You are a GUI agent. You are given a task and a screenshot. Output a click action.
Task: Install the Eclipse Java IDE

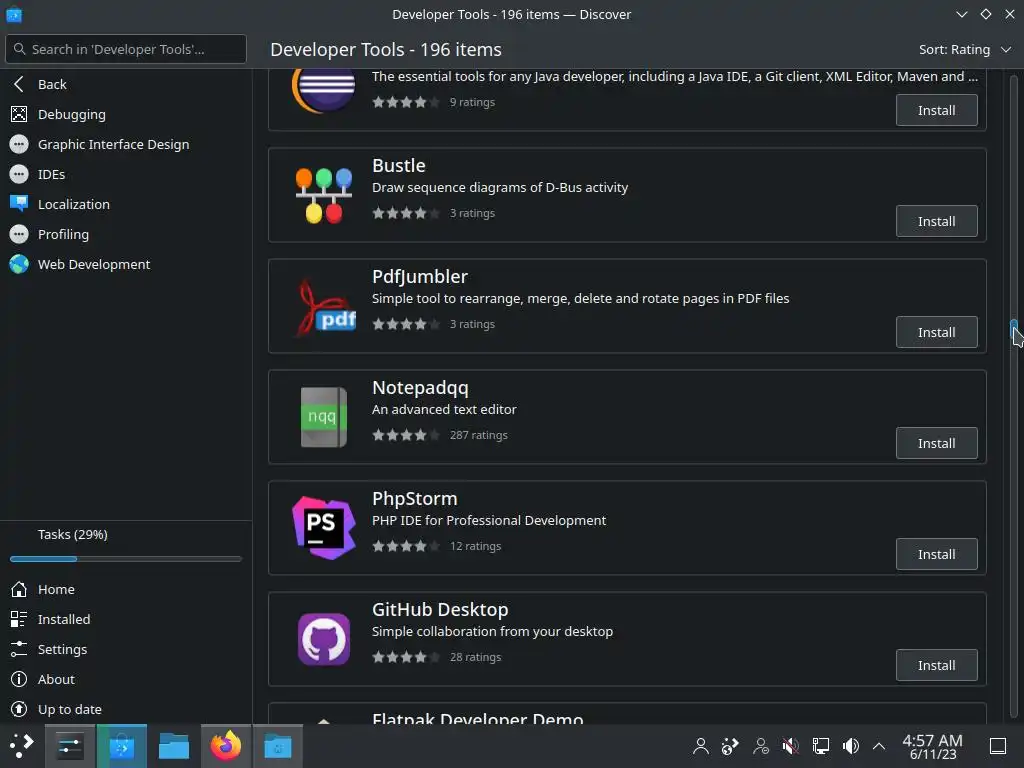pyautogui.click(x=936, y=110)
